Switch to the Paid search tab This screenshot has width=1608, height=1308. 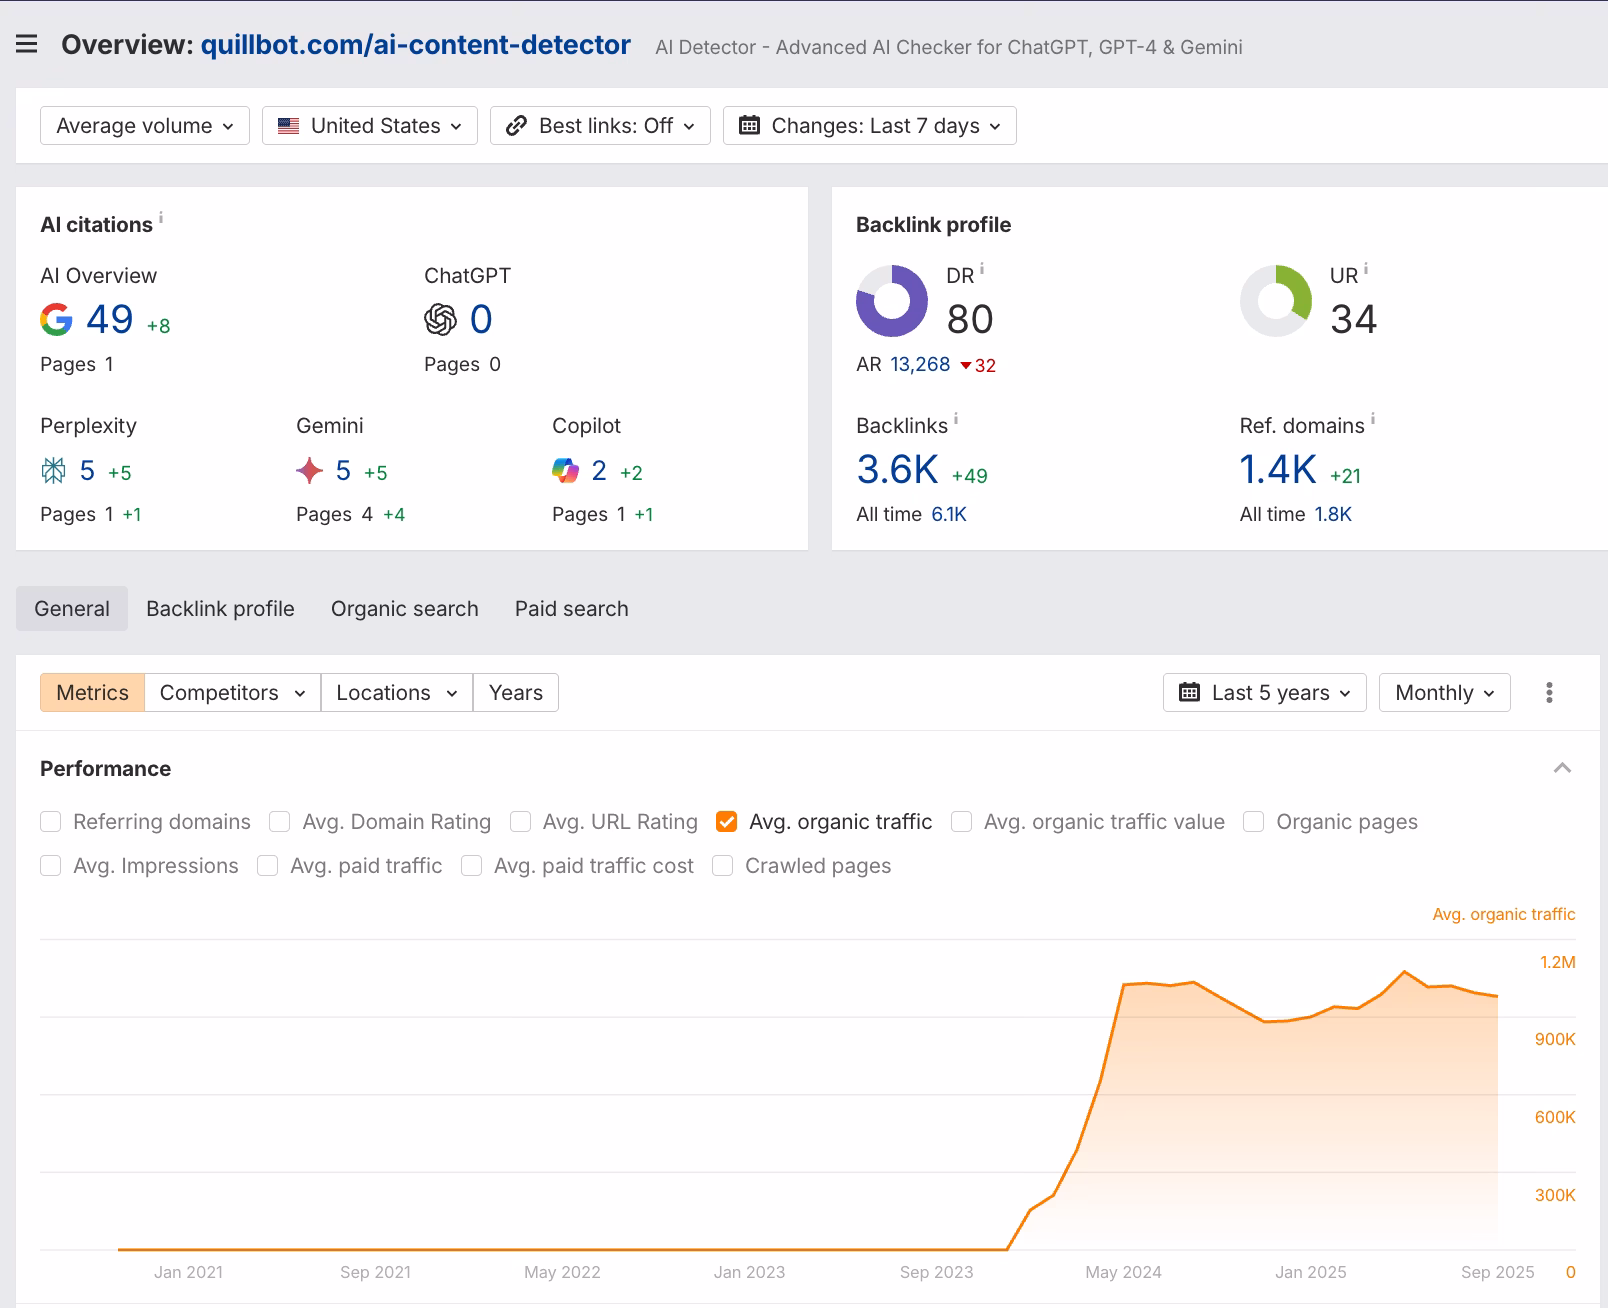572,608
